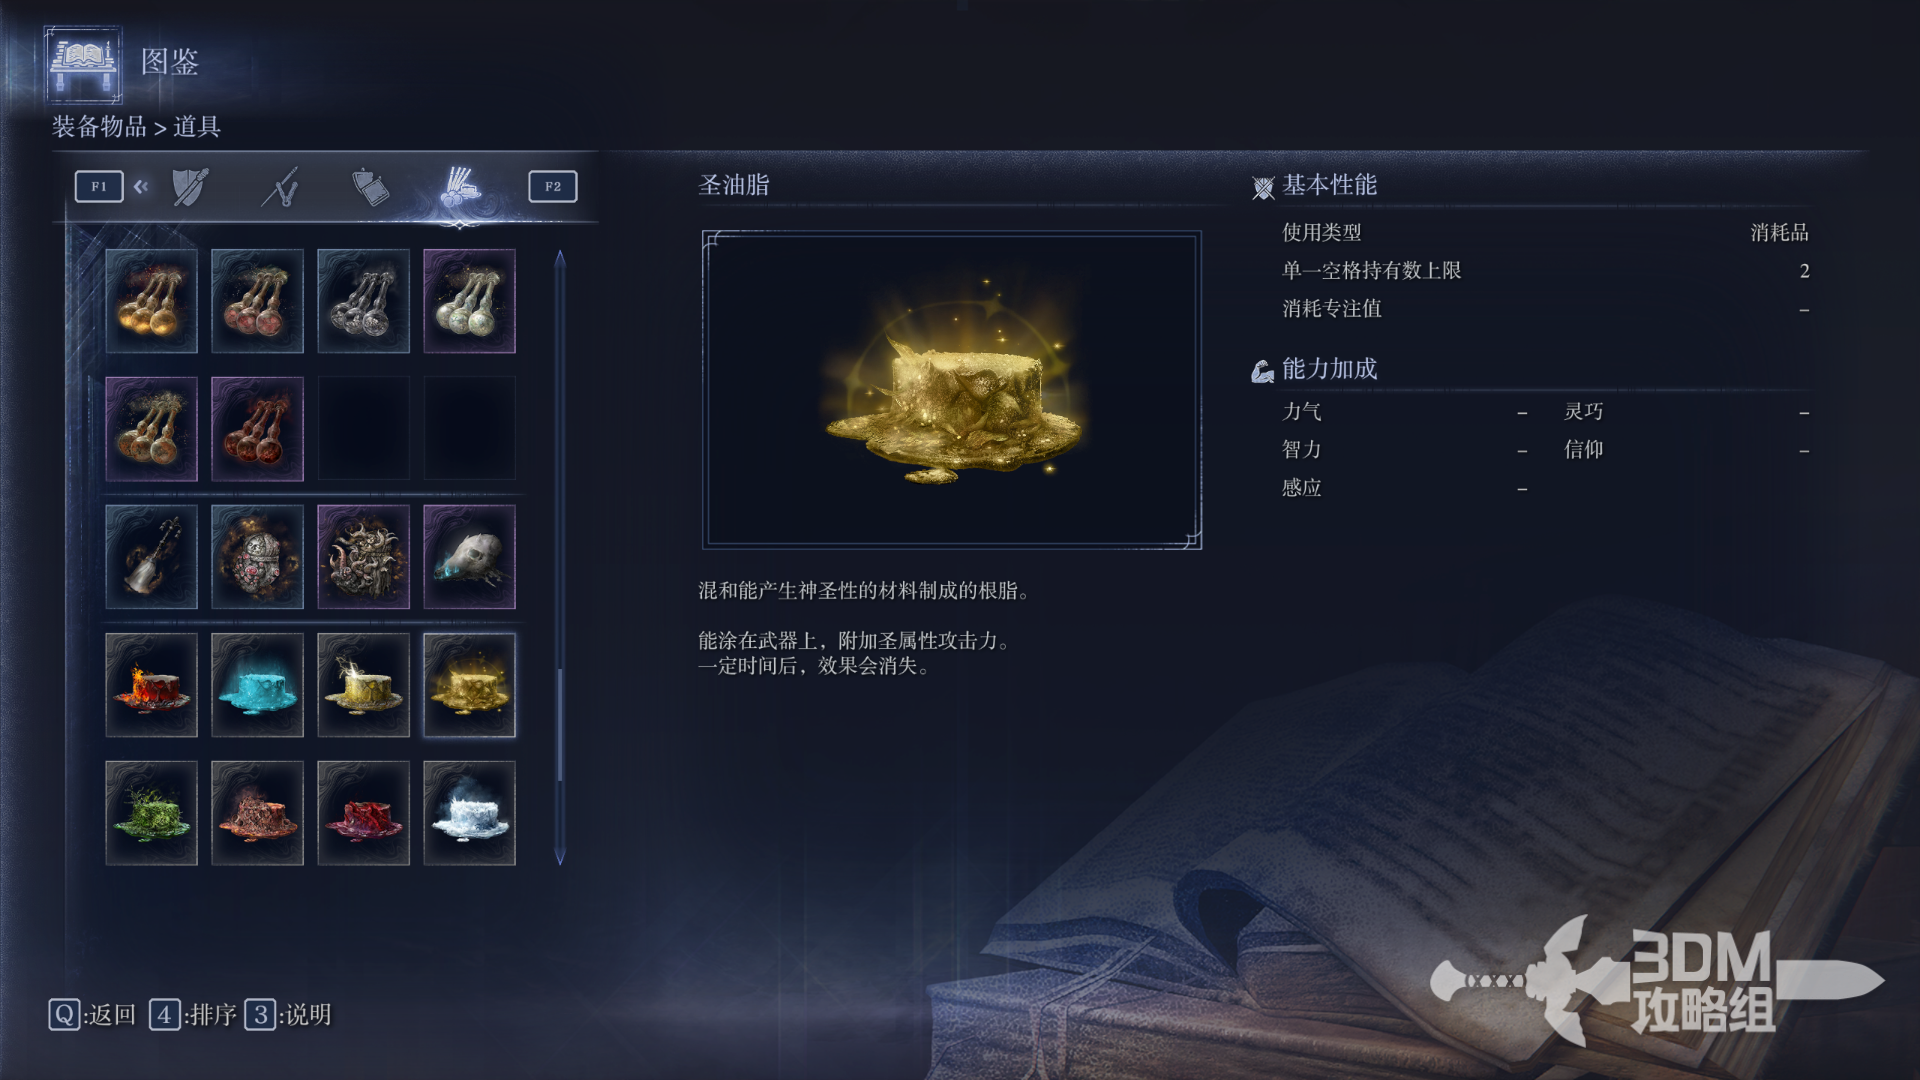Choose the tentacled creature item icon
Viewport: 1920px width, 1080px height.
click(363, 557)
